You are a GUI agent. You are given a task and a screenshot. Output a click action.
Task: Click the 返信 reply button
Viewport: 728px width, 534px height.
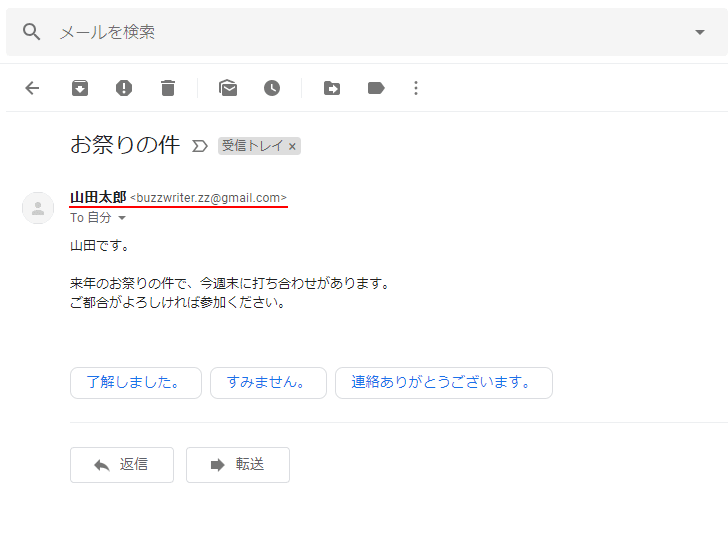pos(122,465)
